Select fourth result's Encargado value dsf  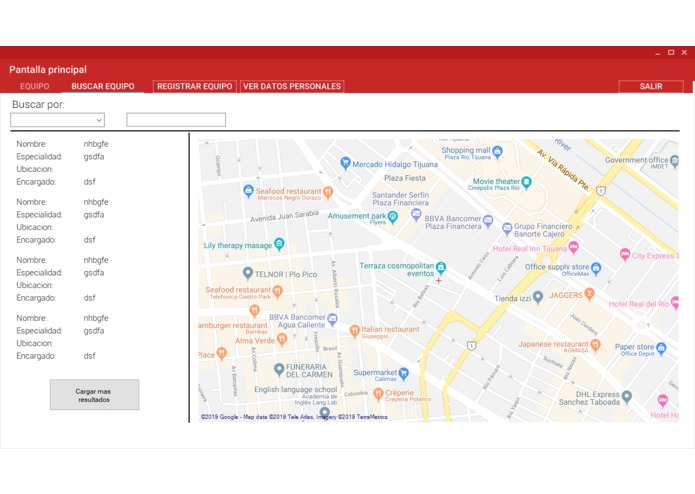pyautogui.click(x=90, y=356)
